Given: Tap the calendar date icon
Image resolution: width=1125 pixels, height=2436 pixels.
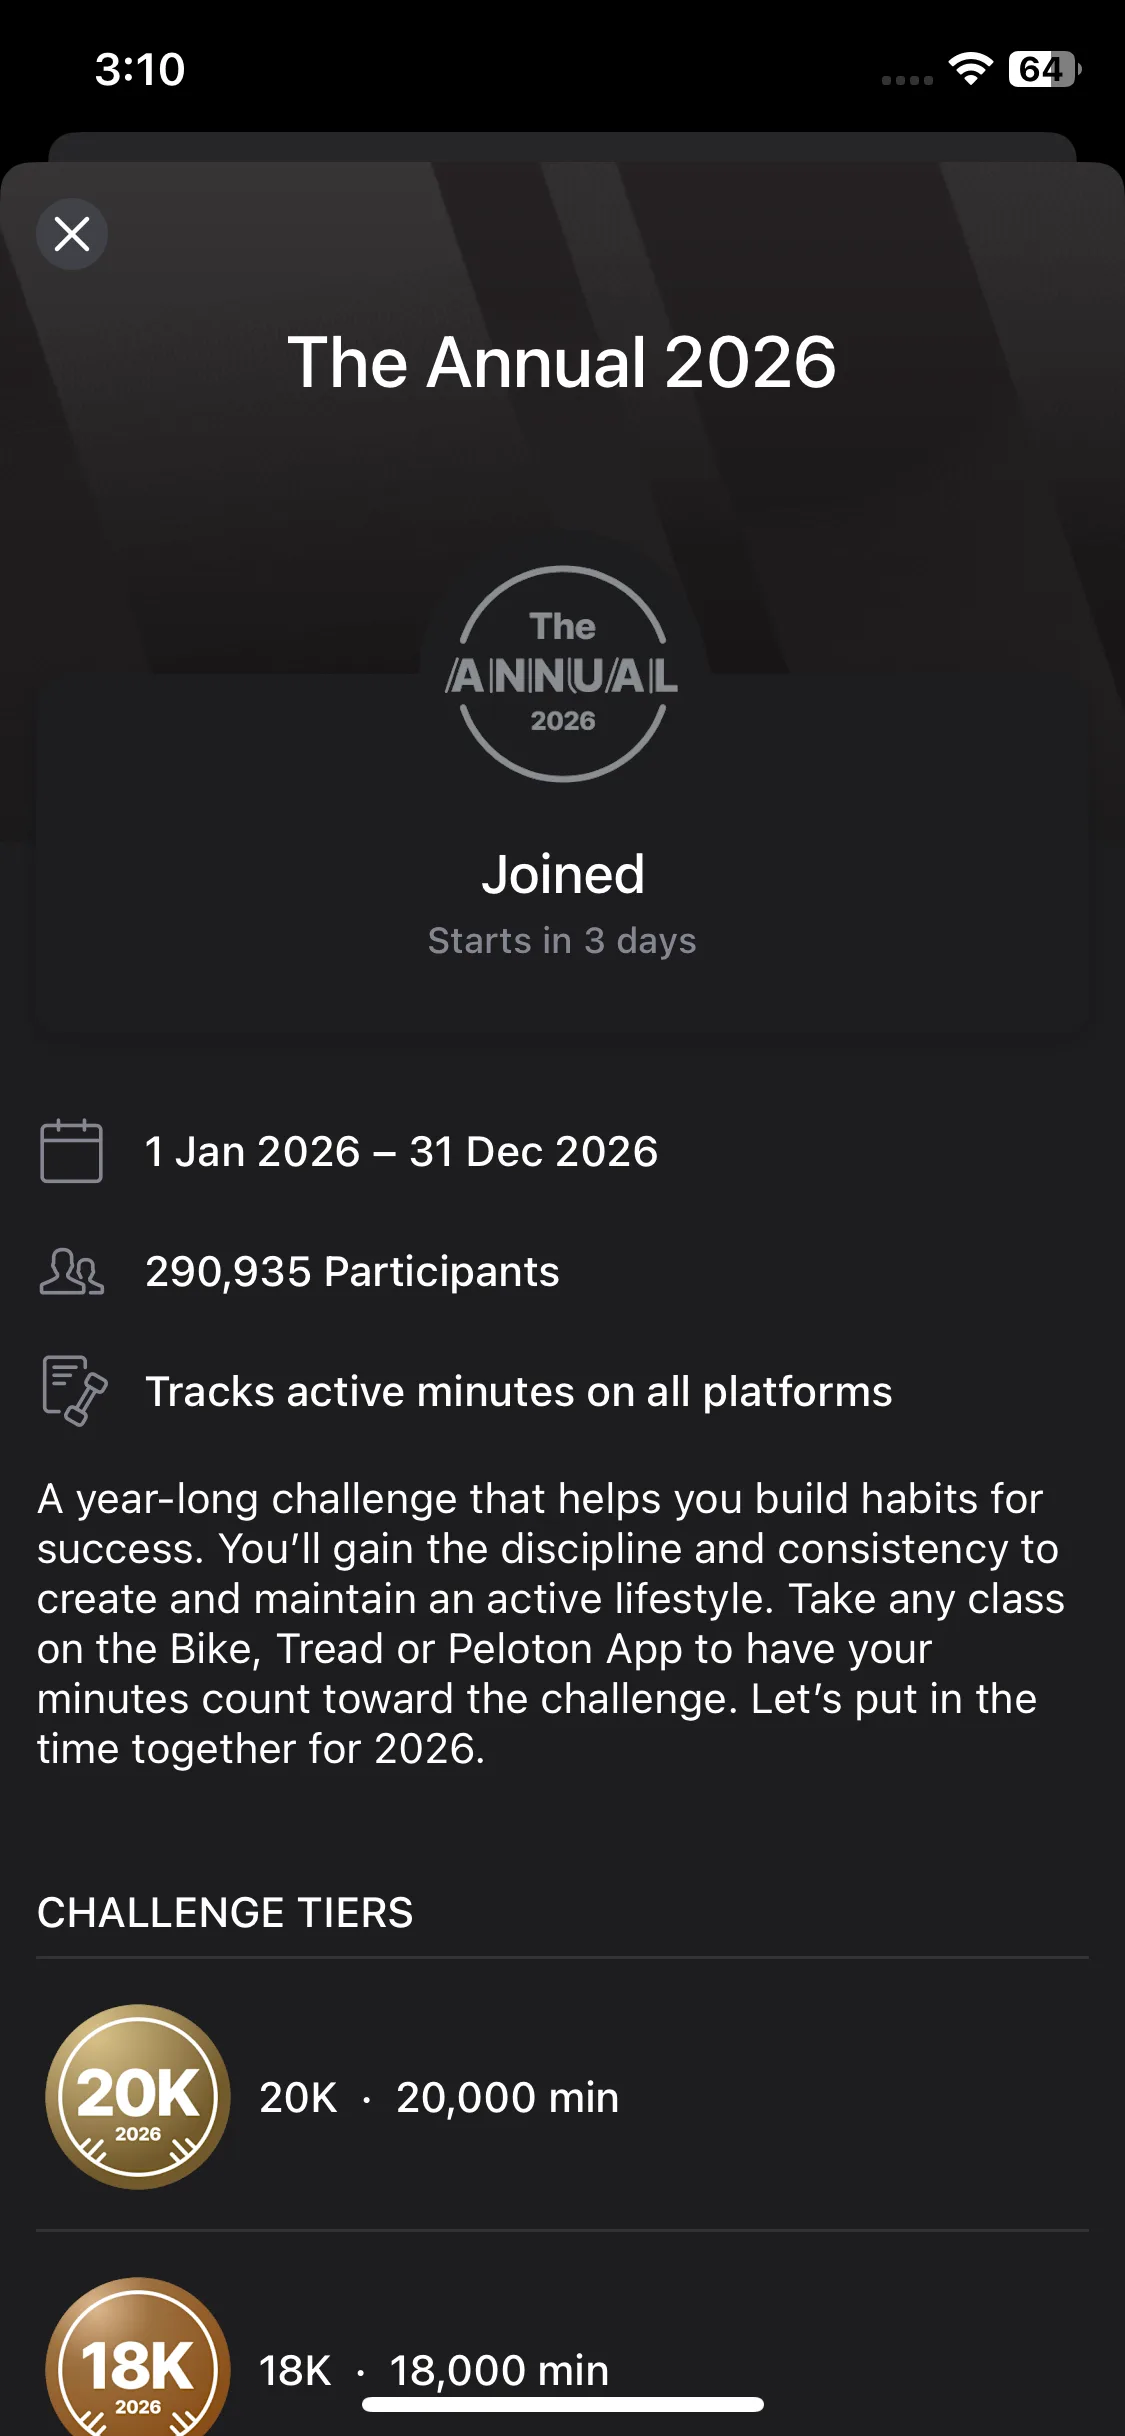Looking at the screenshot, I should click(71, 1151).
